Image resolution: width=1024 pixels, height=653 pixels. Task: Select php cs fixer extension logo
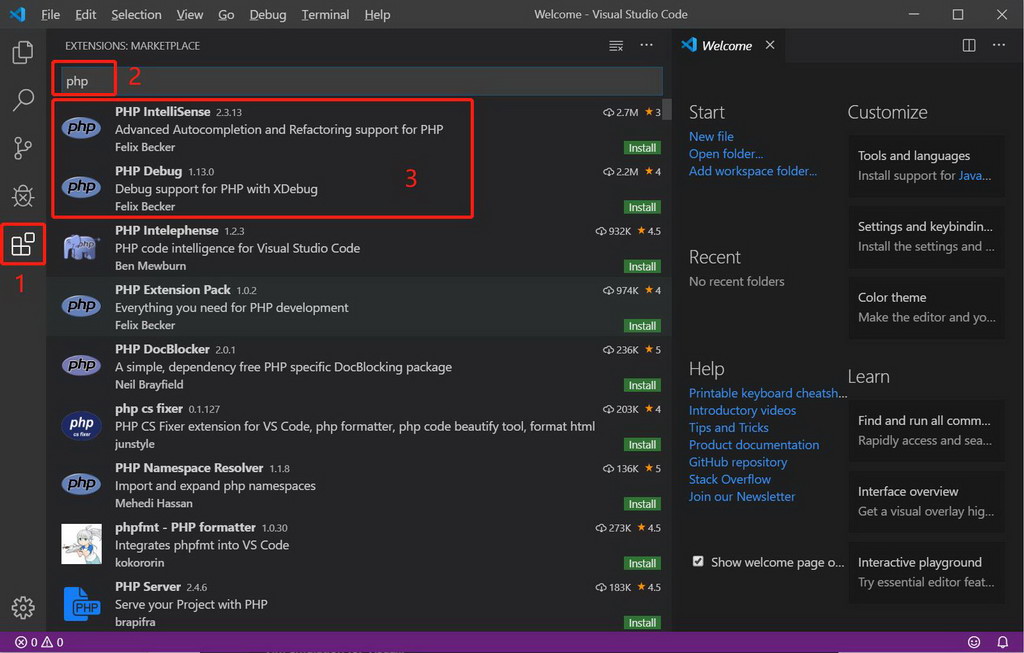click(82, 425)
